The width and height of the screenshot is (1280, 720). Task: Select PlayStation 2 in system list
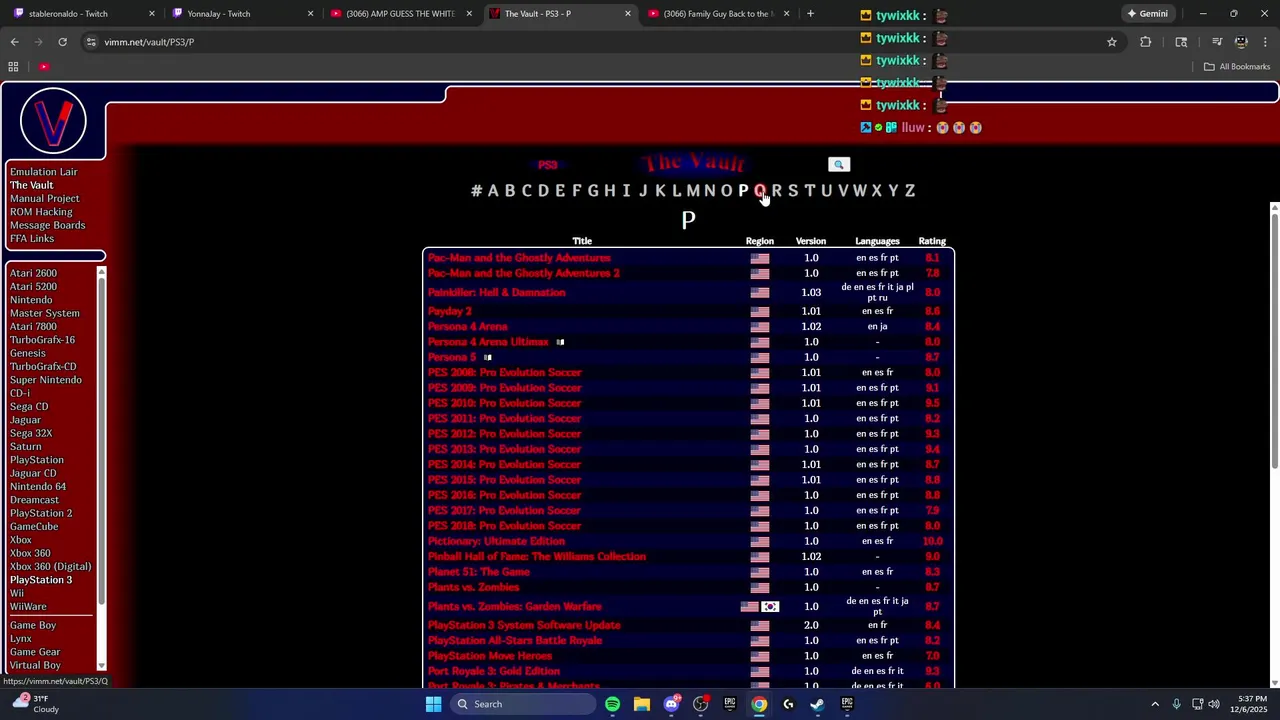point(40,513)
